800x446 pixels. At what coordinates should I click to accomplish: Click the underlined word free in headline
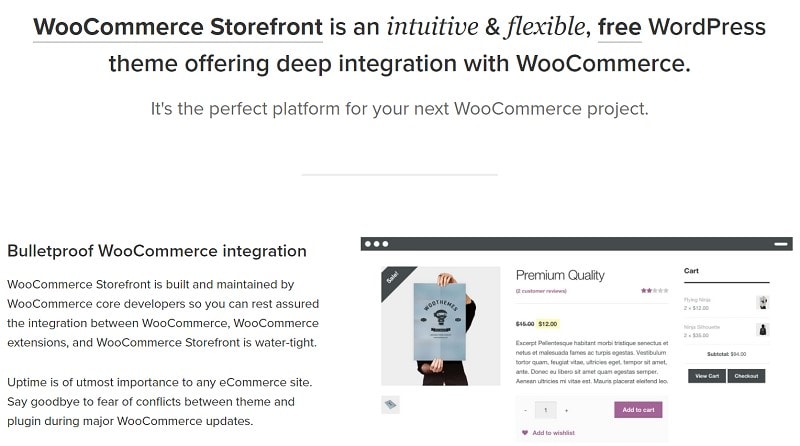coord(619,25)
